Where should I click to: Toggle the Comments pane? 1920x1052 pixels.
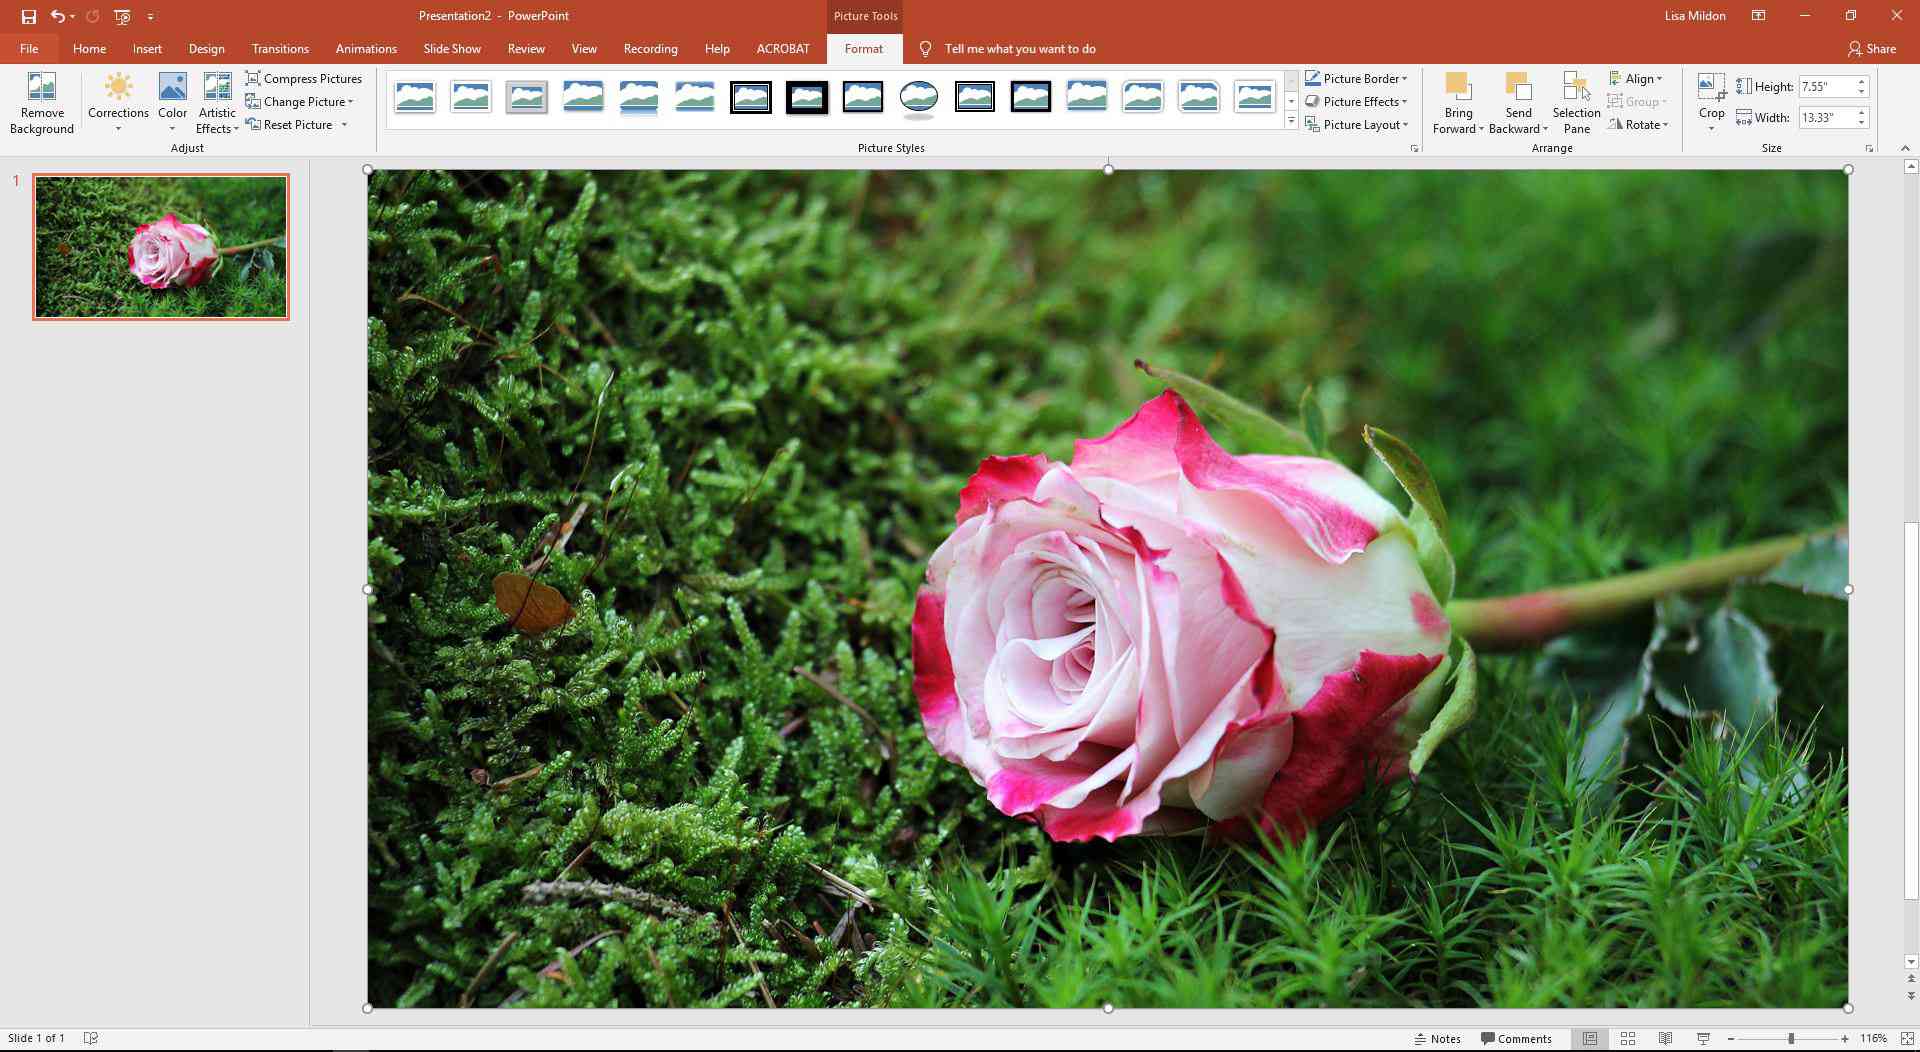tap(1516, 1038)
